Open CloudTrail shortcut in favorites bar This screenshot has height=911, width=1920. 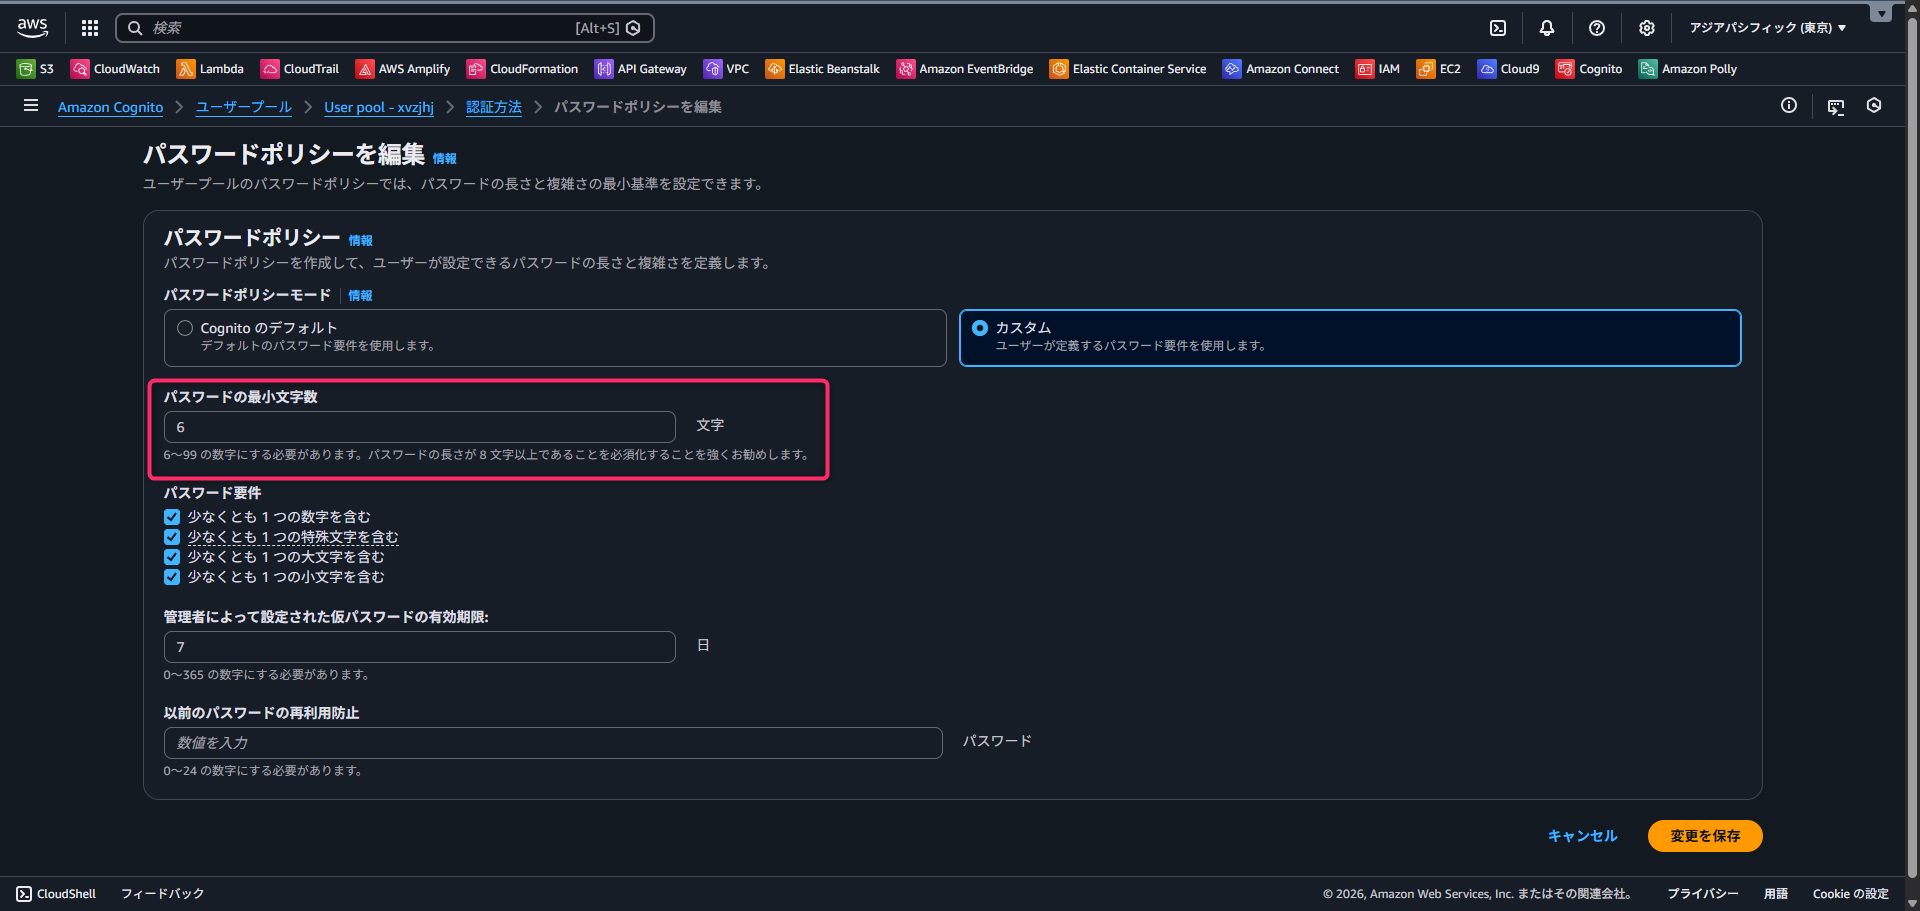[300, 69]
